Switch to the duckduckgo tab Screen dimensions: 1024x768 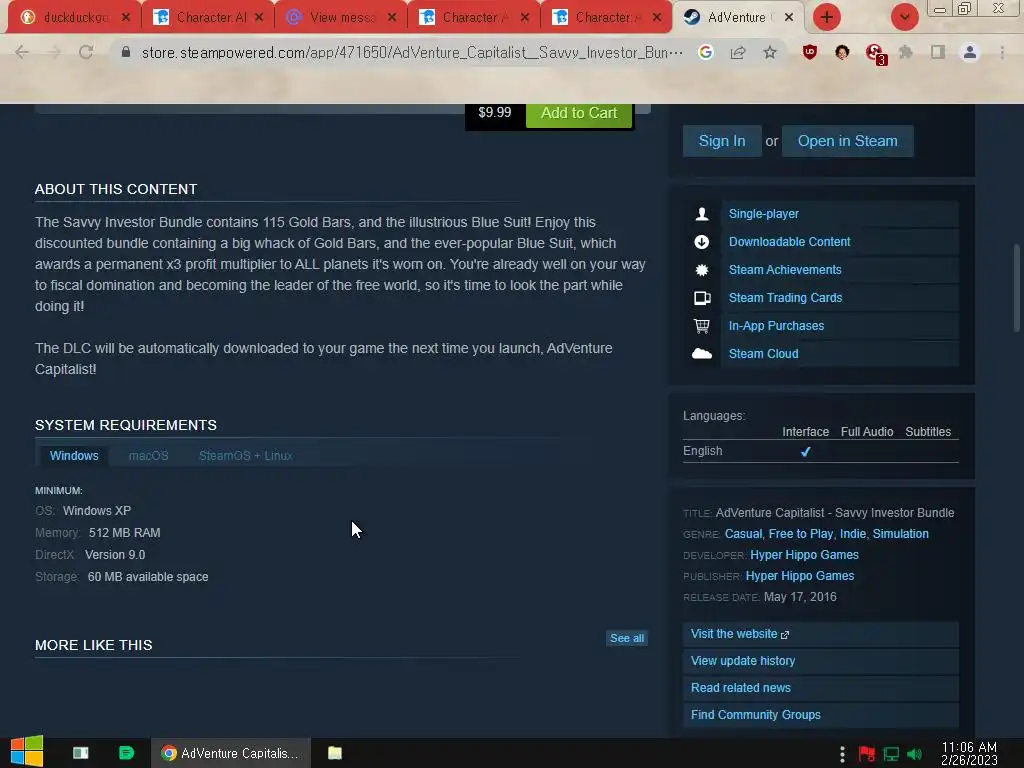coord(75,18)
